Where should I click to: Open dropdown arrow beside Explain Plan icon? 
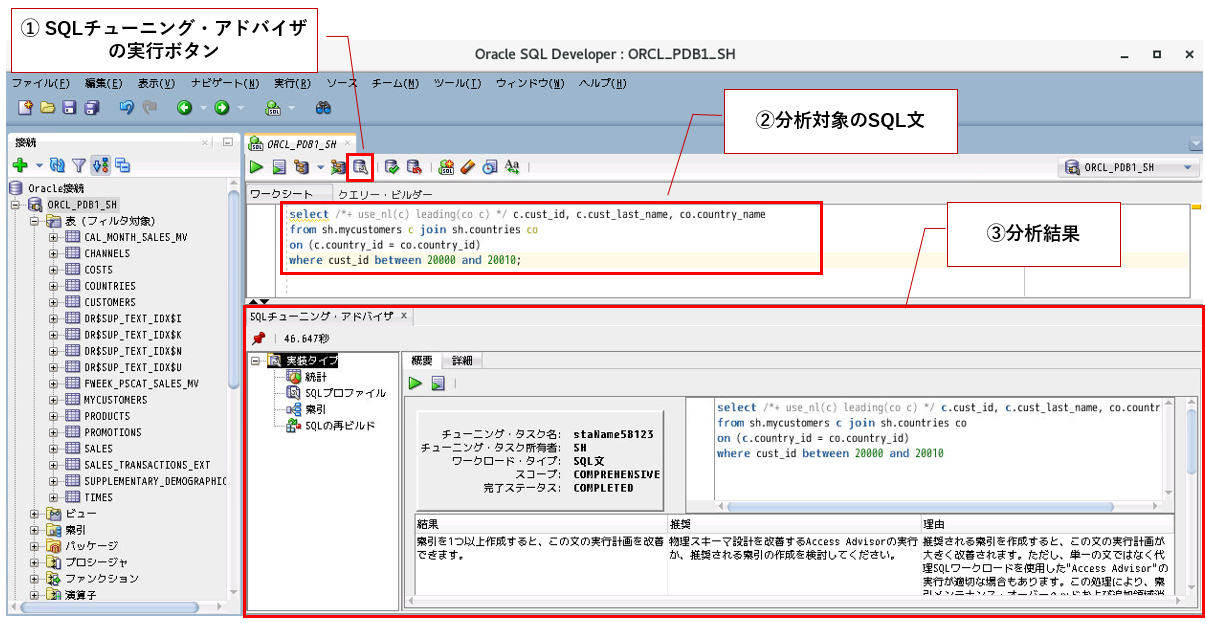(x=320, y=168)
